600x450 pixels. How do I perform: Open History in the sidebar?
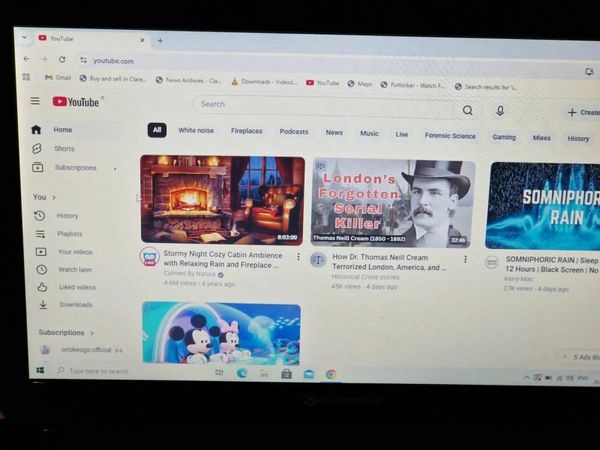click(x=67, y=216)
